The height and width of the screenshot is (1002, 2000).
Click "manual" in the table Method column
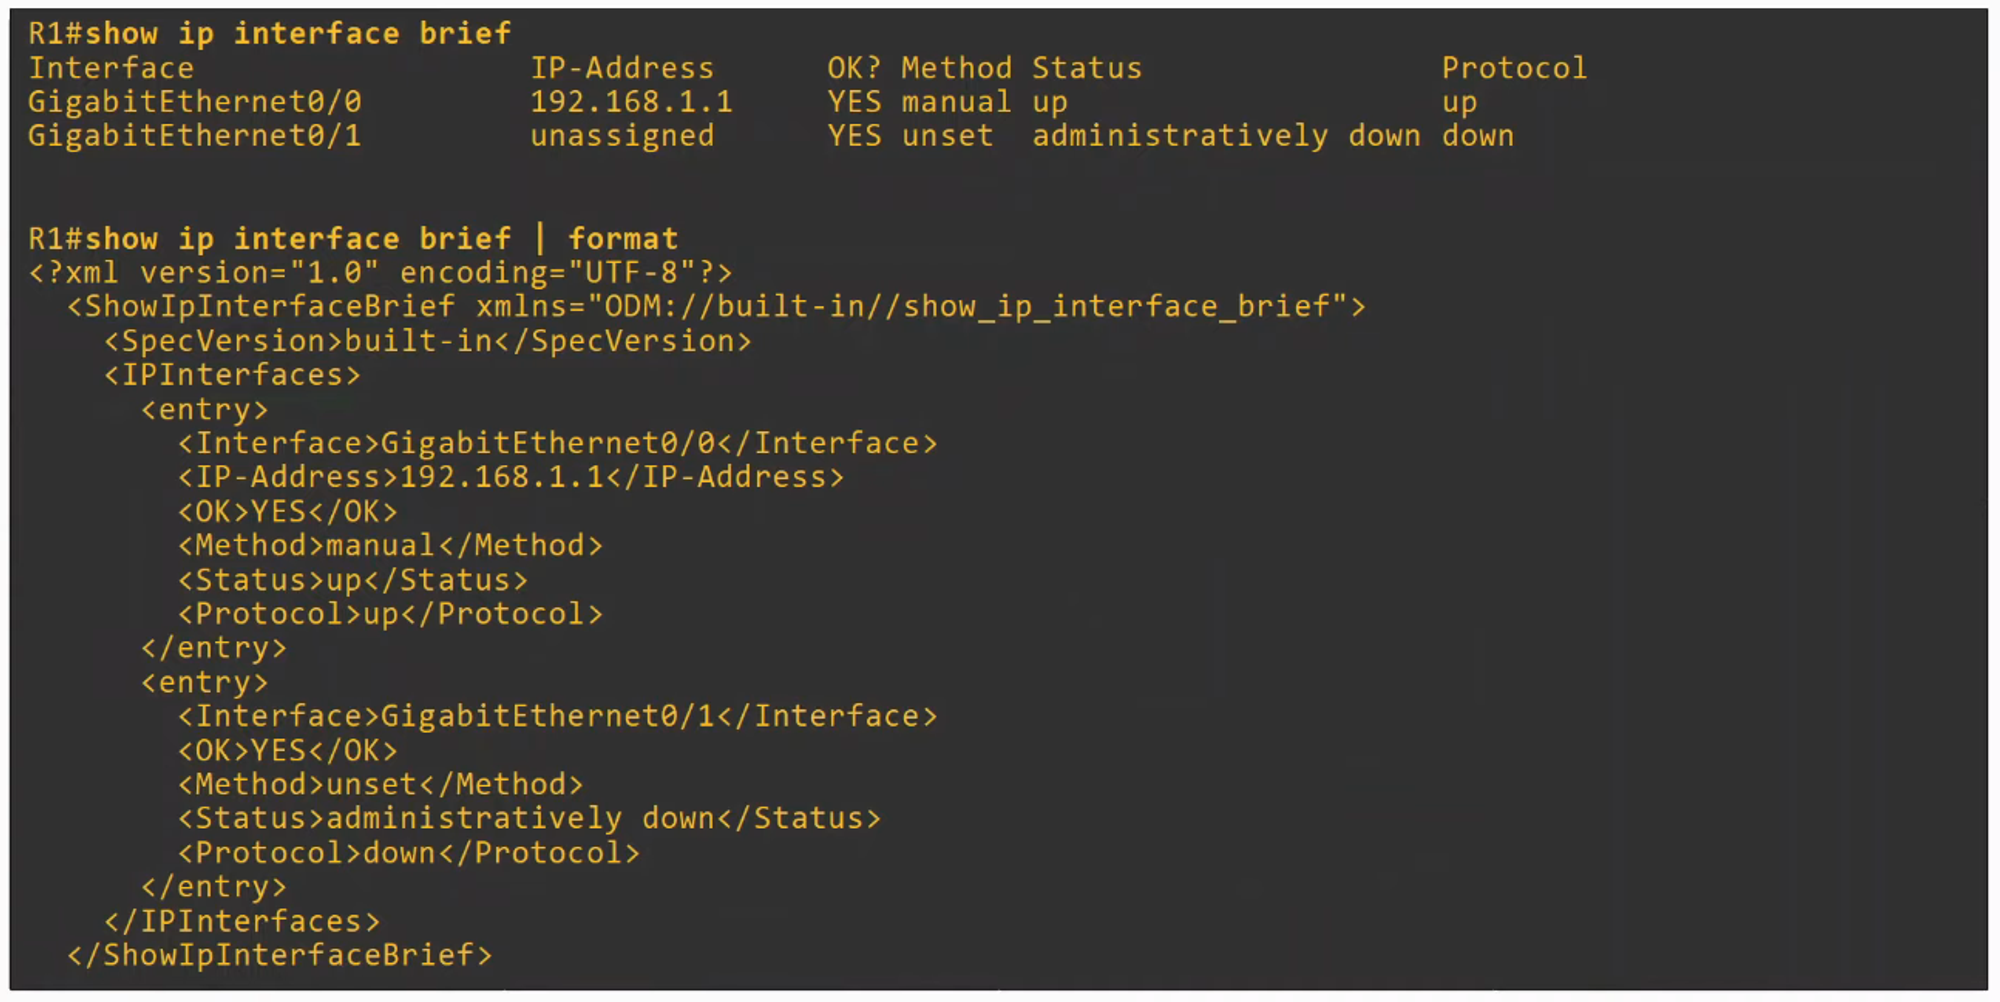click(955, 102)
